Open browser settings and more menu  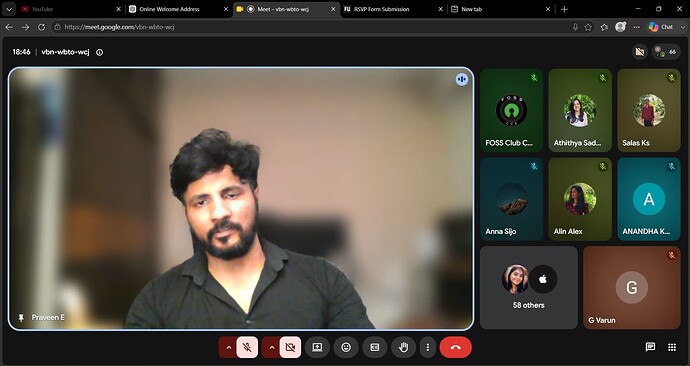[636, 27]
